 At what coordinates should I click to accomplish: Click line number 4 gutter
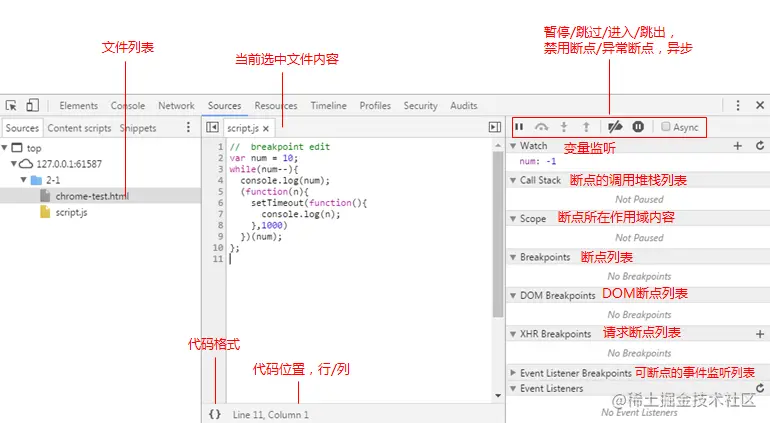pos(220,180)
